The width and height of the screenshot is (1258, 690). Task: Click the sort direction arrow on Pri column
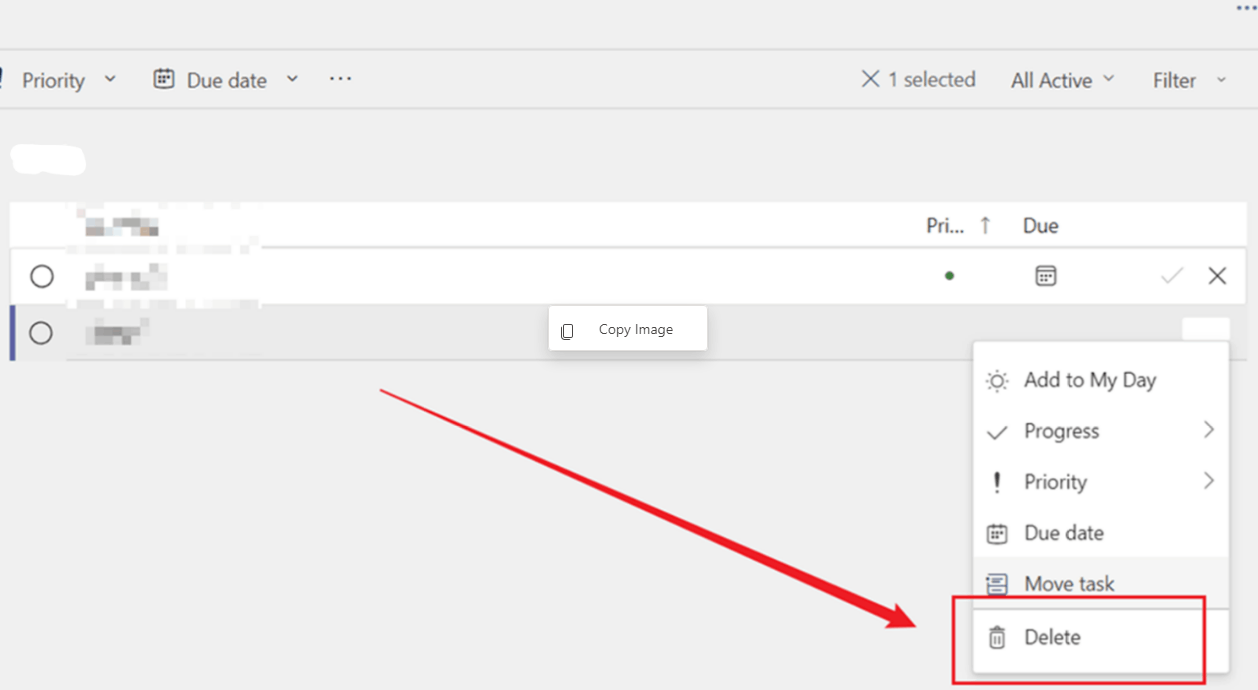(x=985, y=225)
